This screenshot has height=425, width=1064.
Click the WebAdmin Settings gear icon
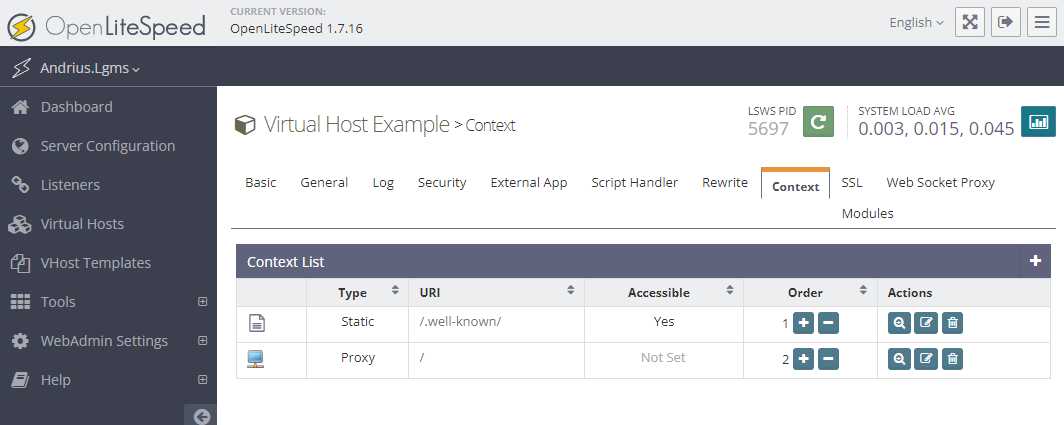[x=20, y=341]
